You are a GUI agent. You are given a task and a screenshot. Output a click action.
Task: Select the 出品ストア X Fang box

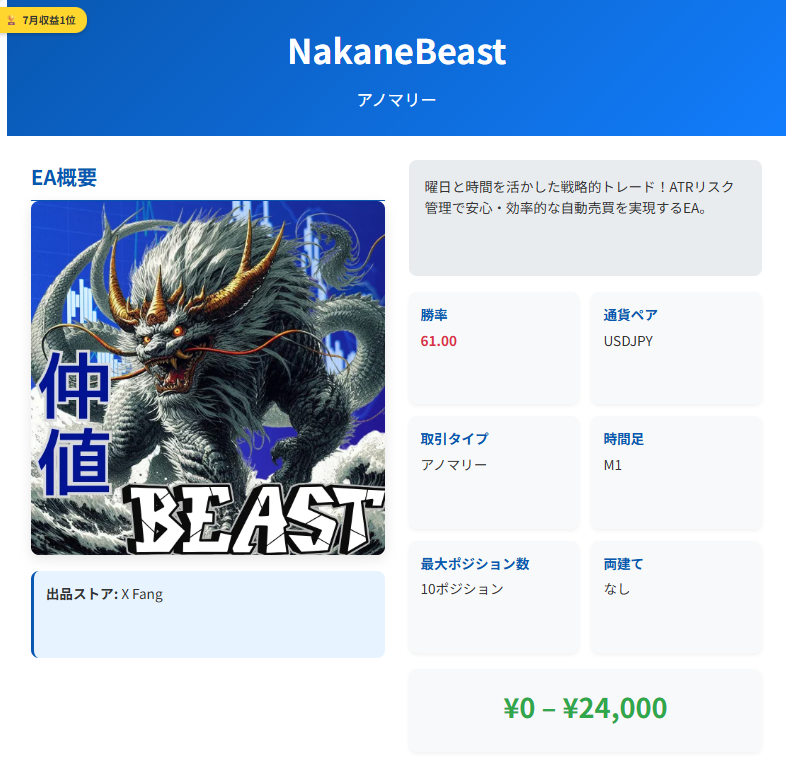(208, 614)
